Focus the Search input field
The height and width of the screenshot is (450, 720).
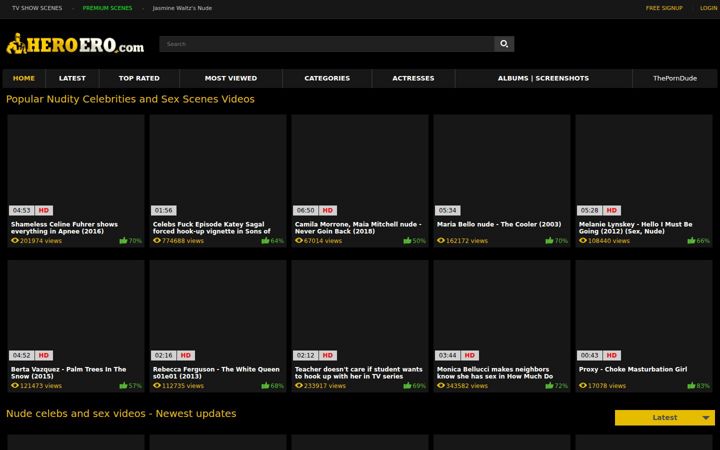tap(327, 44)
